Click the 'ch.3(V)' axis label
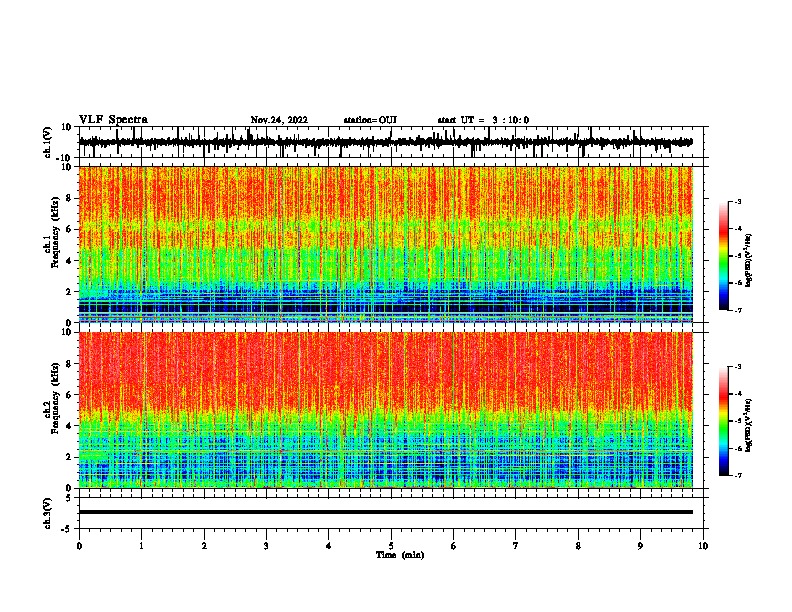The width and height of the screenshot is (792, 612). tap(48, 513)
